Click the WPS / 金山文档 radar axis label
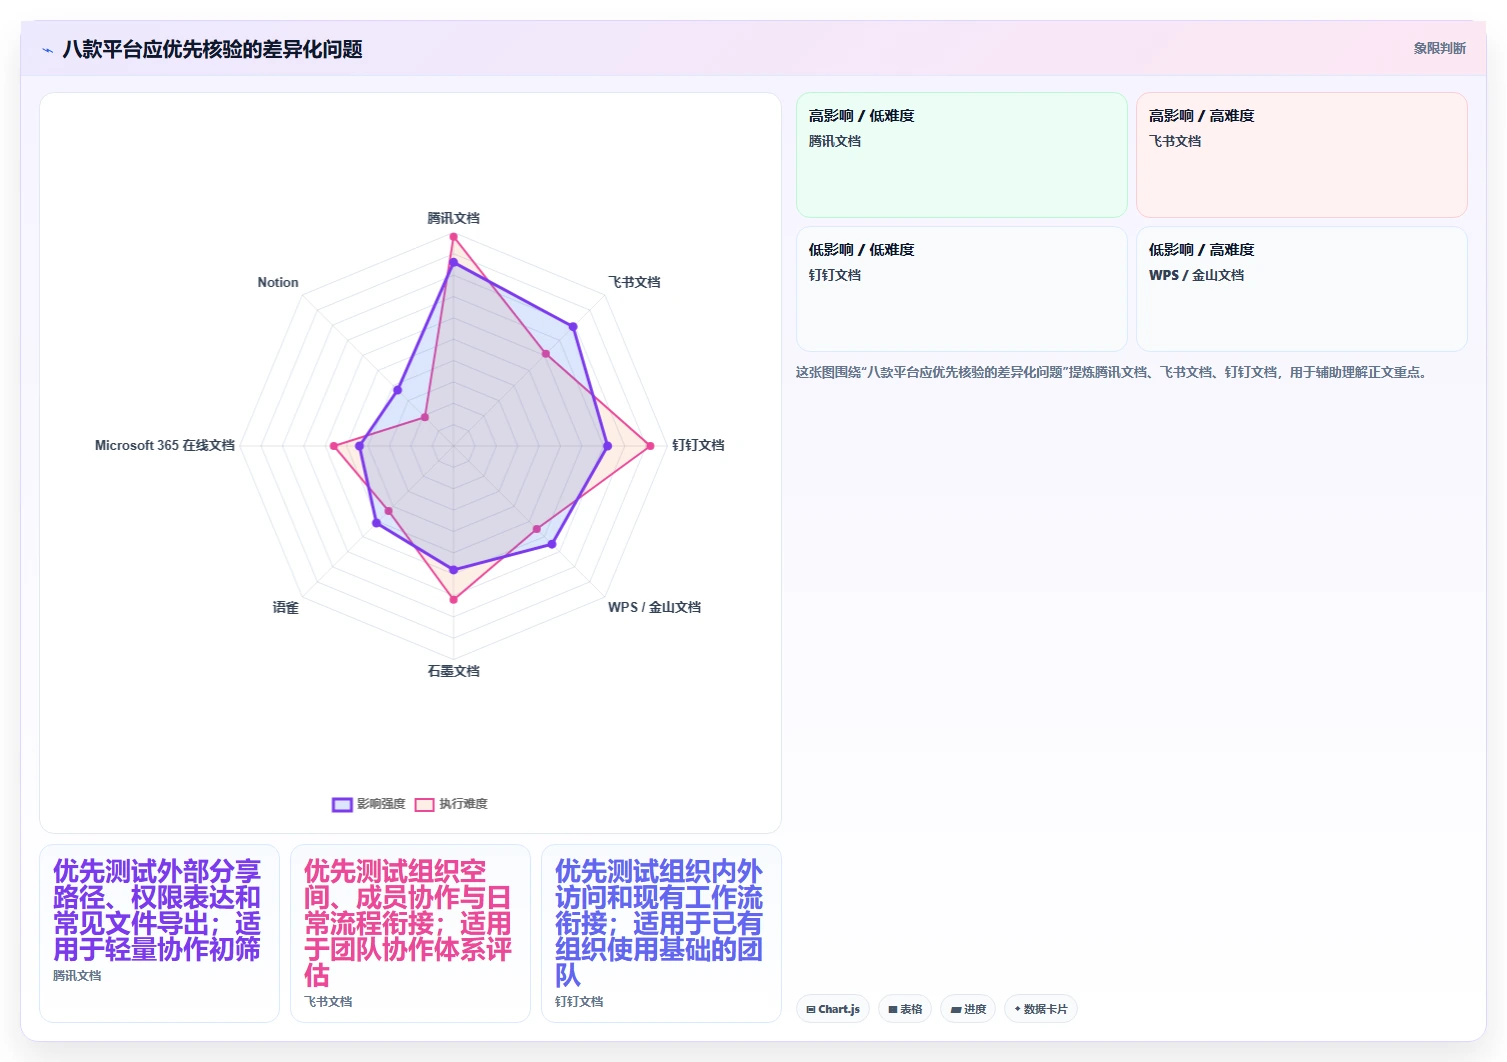 click(654, 607)
